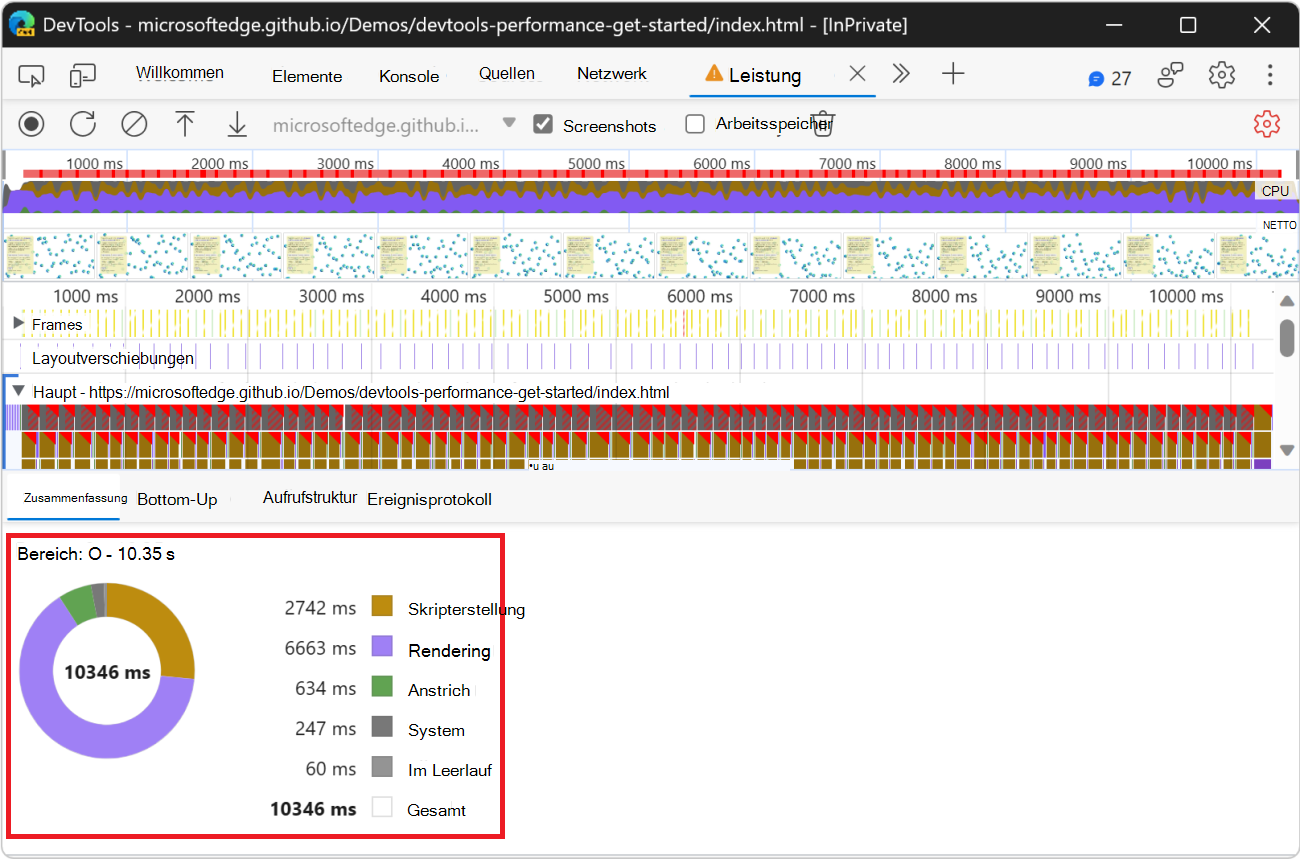Open the recording selector dropdown
This screenshot has width=1300, height=859.
[x=509, y=123]
